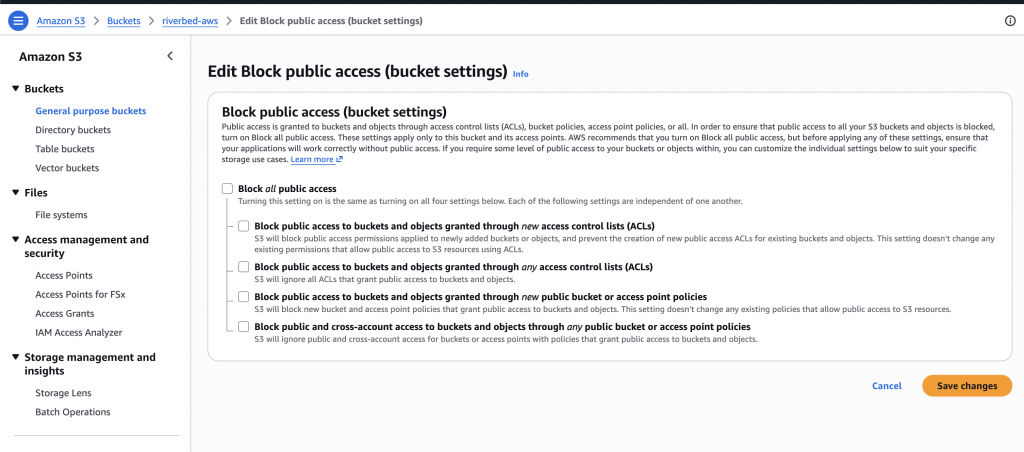Viewport: 1024px width, 452px height.
Task: Check Block public access through new ACLs
Action: pos(244,226)
